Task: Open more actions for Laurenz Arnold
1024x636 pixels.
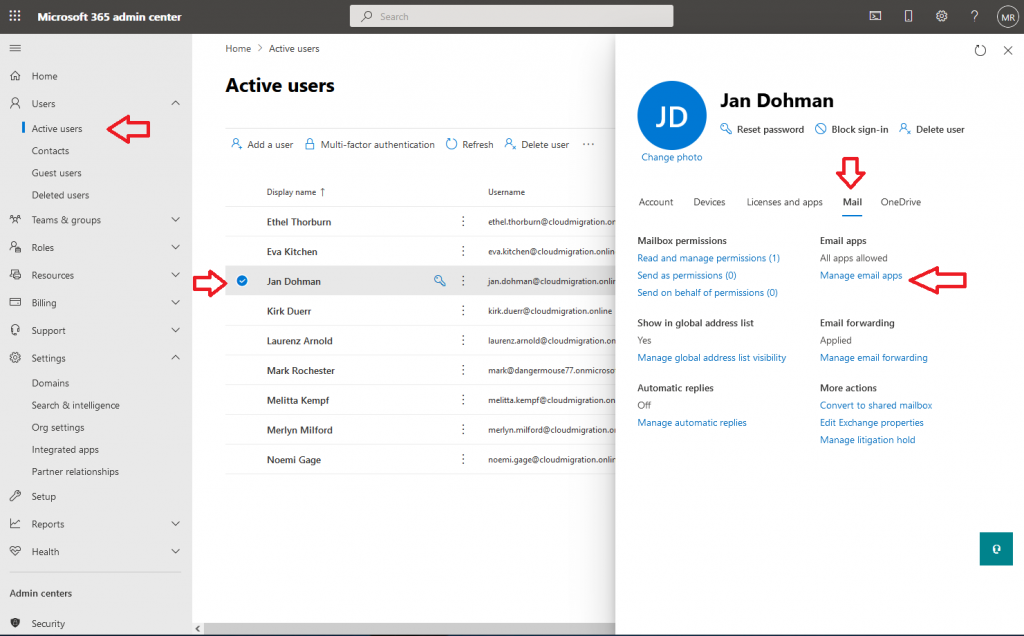Action: 463,340
